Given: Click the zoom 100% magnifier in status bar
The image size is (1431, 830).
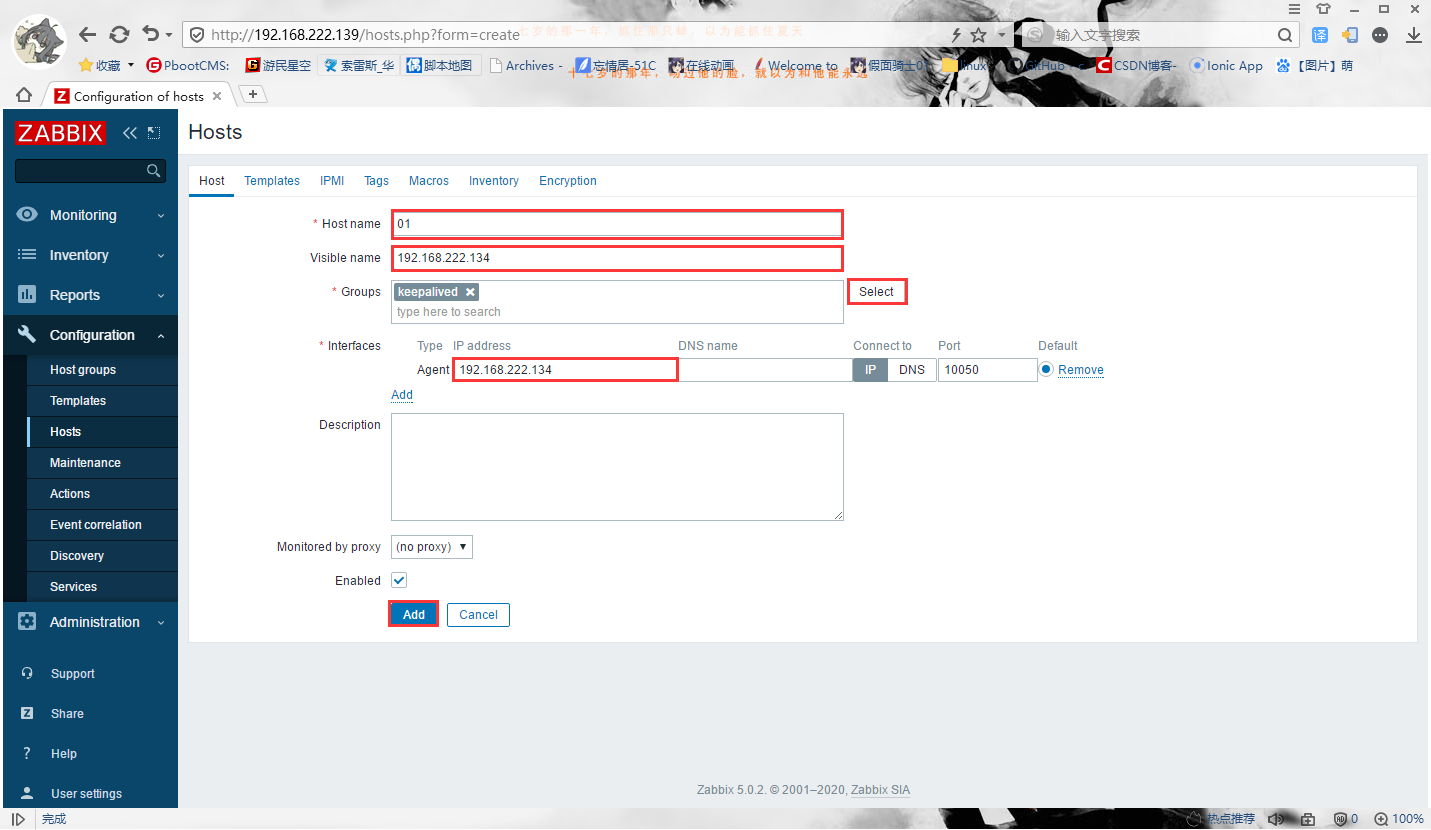Looking at the screenshot, I should [x=1381, y=819].
